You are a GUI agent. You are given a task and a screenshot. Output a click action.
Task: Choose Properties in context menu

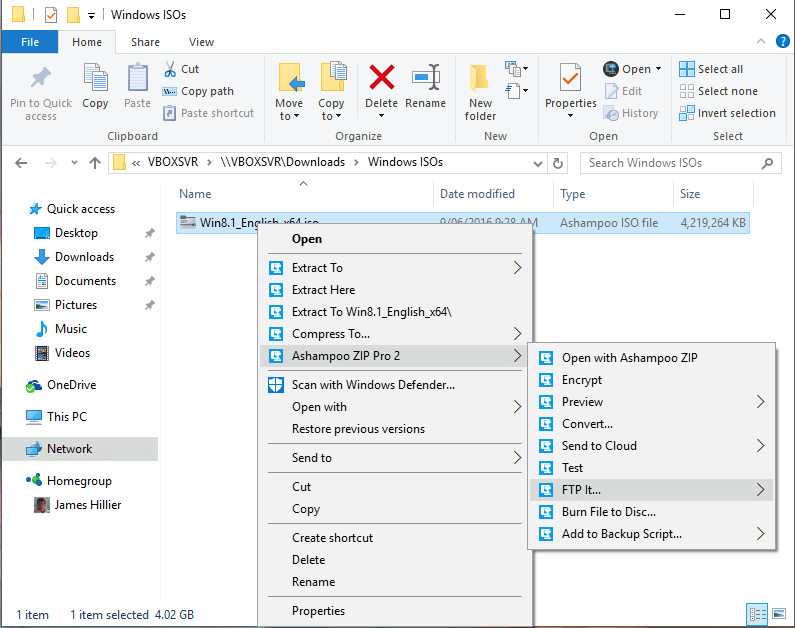(318, 611)
